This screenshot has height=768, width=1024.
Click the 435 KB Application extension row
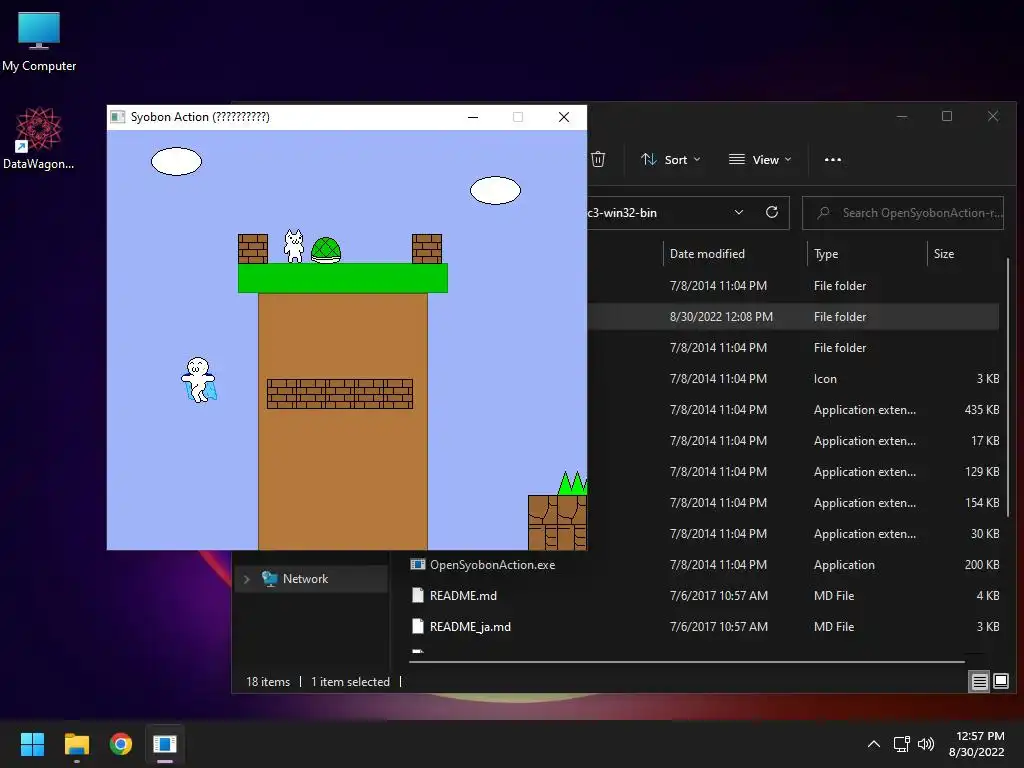pos(793,409)
